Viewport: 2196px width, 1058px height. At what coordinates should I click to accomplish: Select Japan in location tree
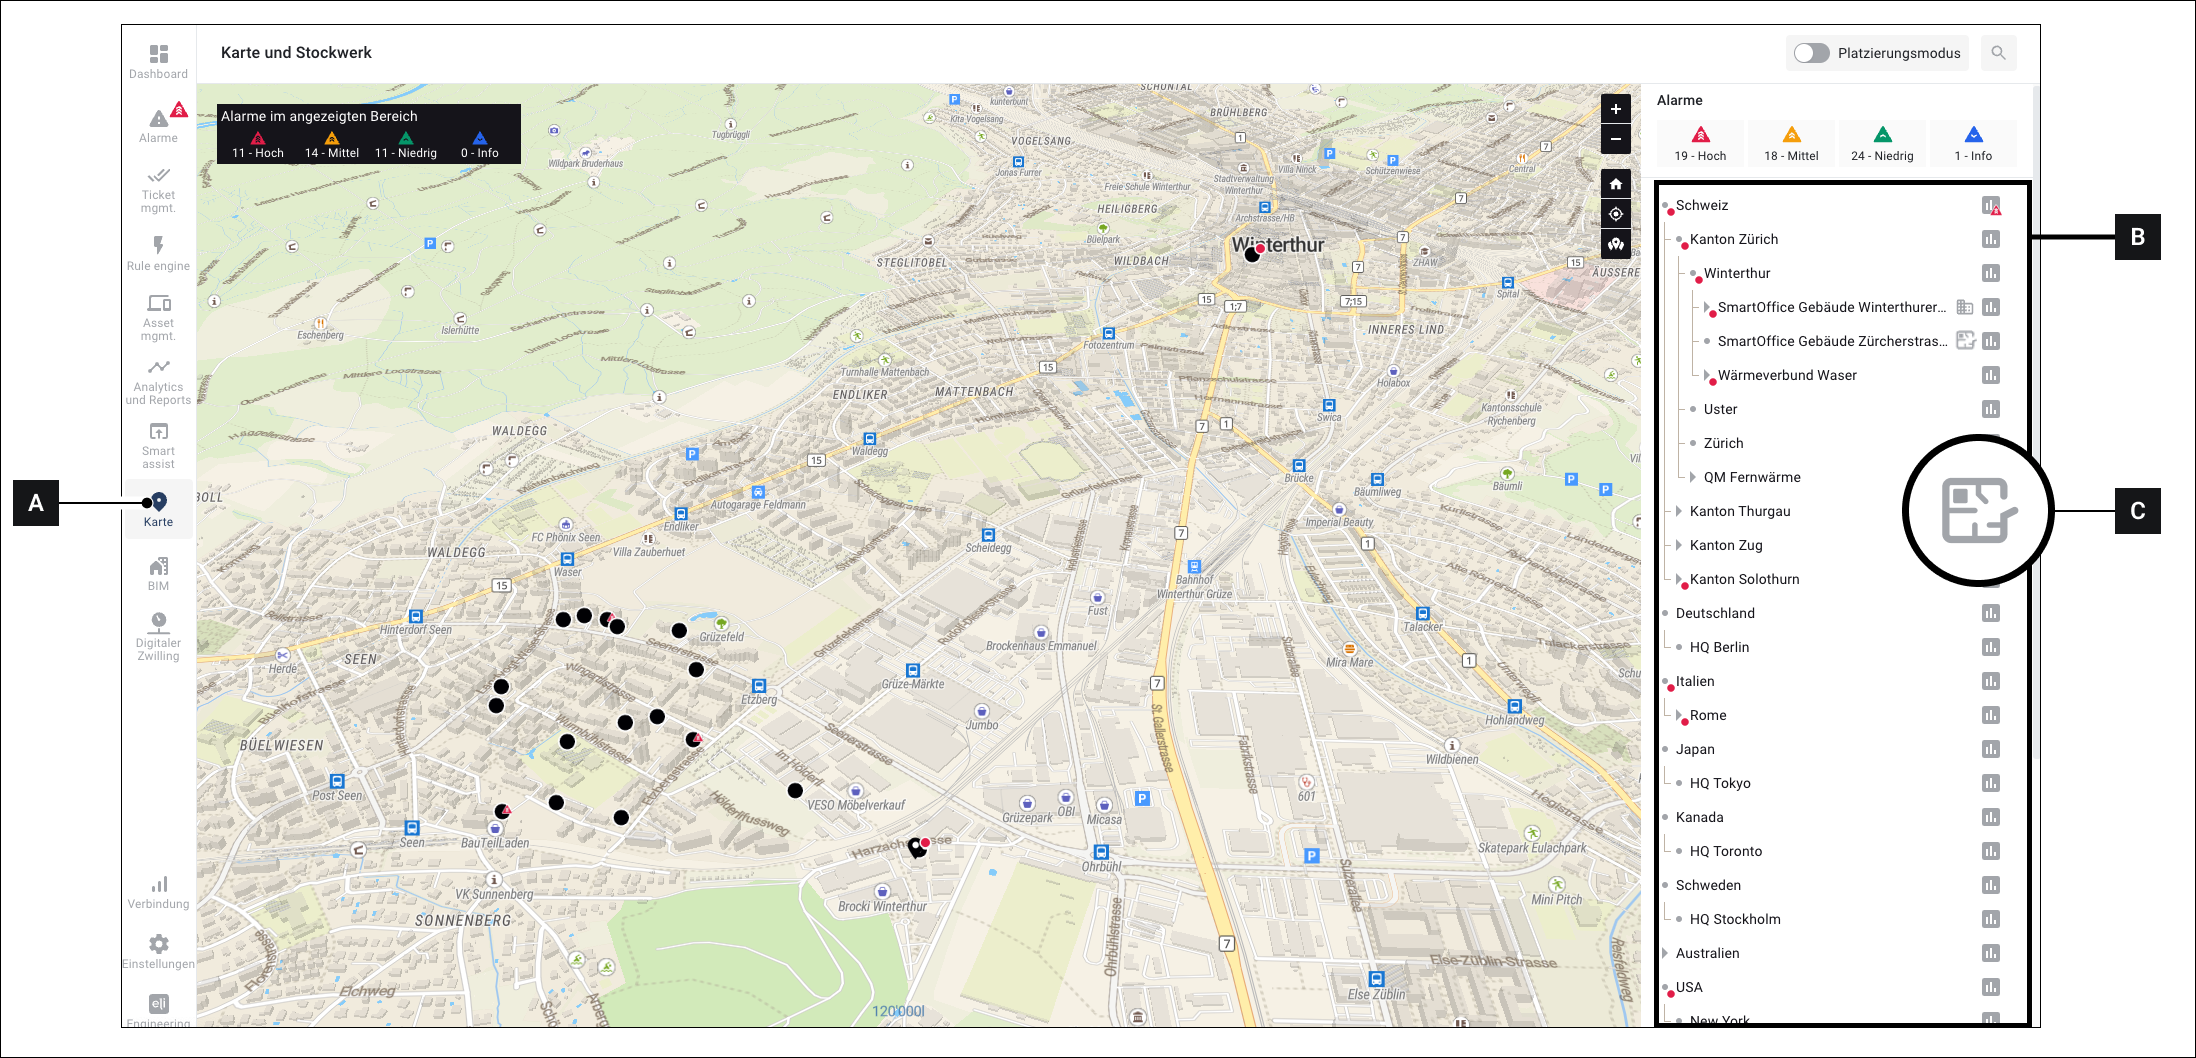(x=1695, y=749)
